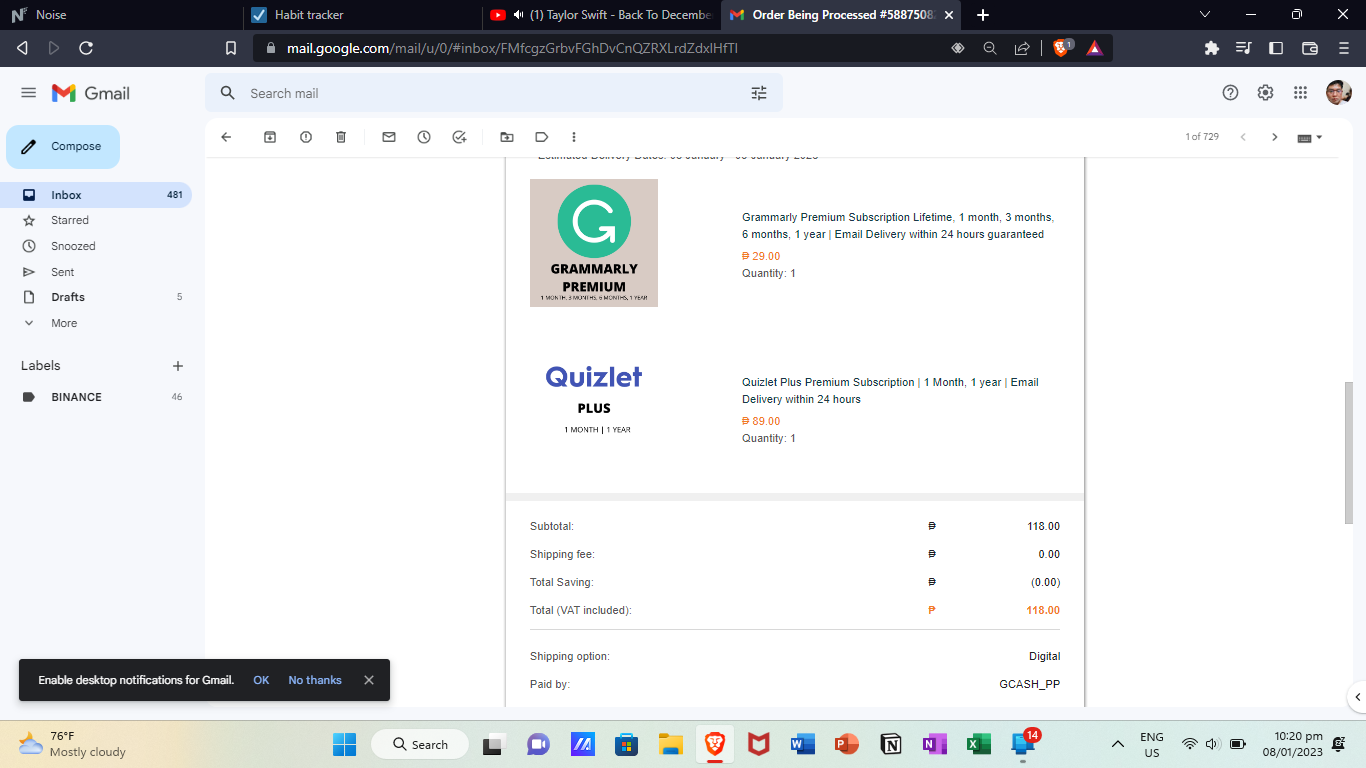Dismiss the desktop notifications prompt
Viewport: 1366px width, 768px height.
click(x=369, y=680)
